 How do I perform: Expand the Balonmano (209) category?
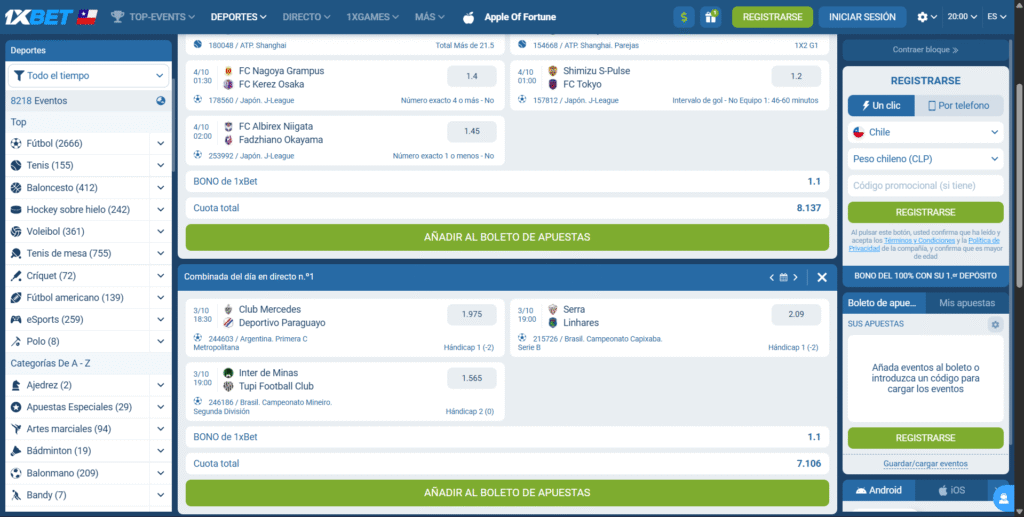pyautogui.click(x=161, y=473)
